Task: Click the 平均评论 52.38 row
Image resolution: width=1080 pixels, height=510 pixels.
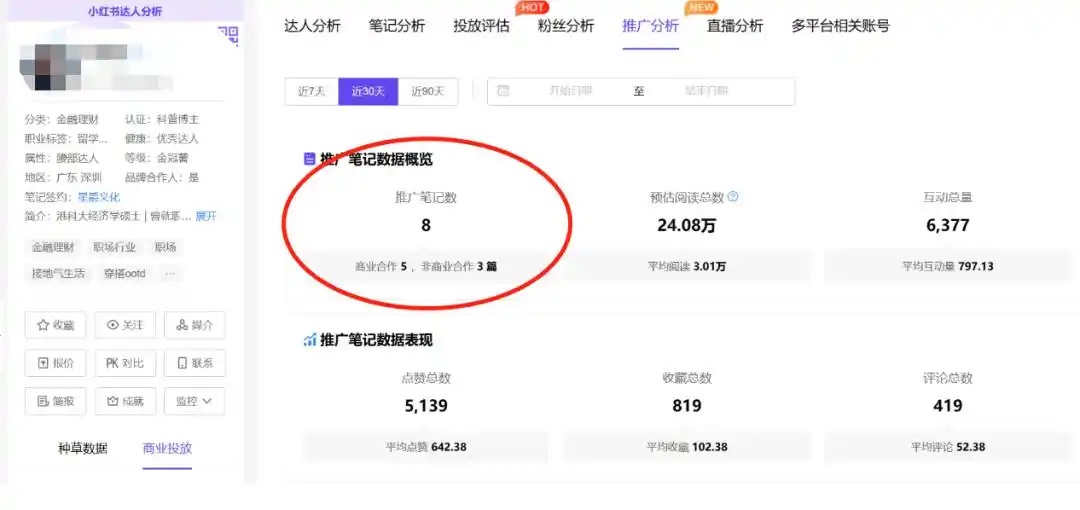Action: tap(948, 447)
